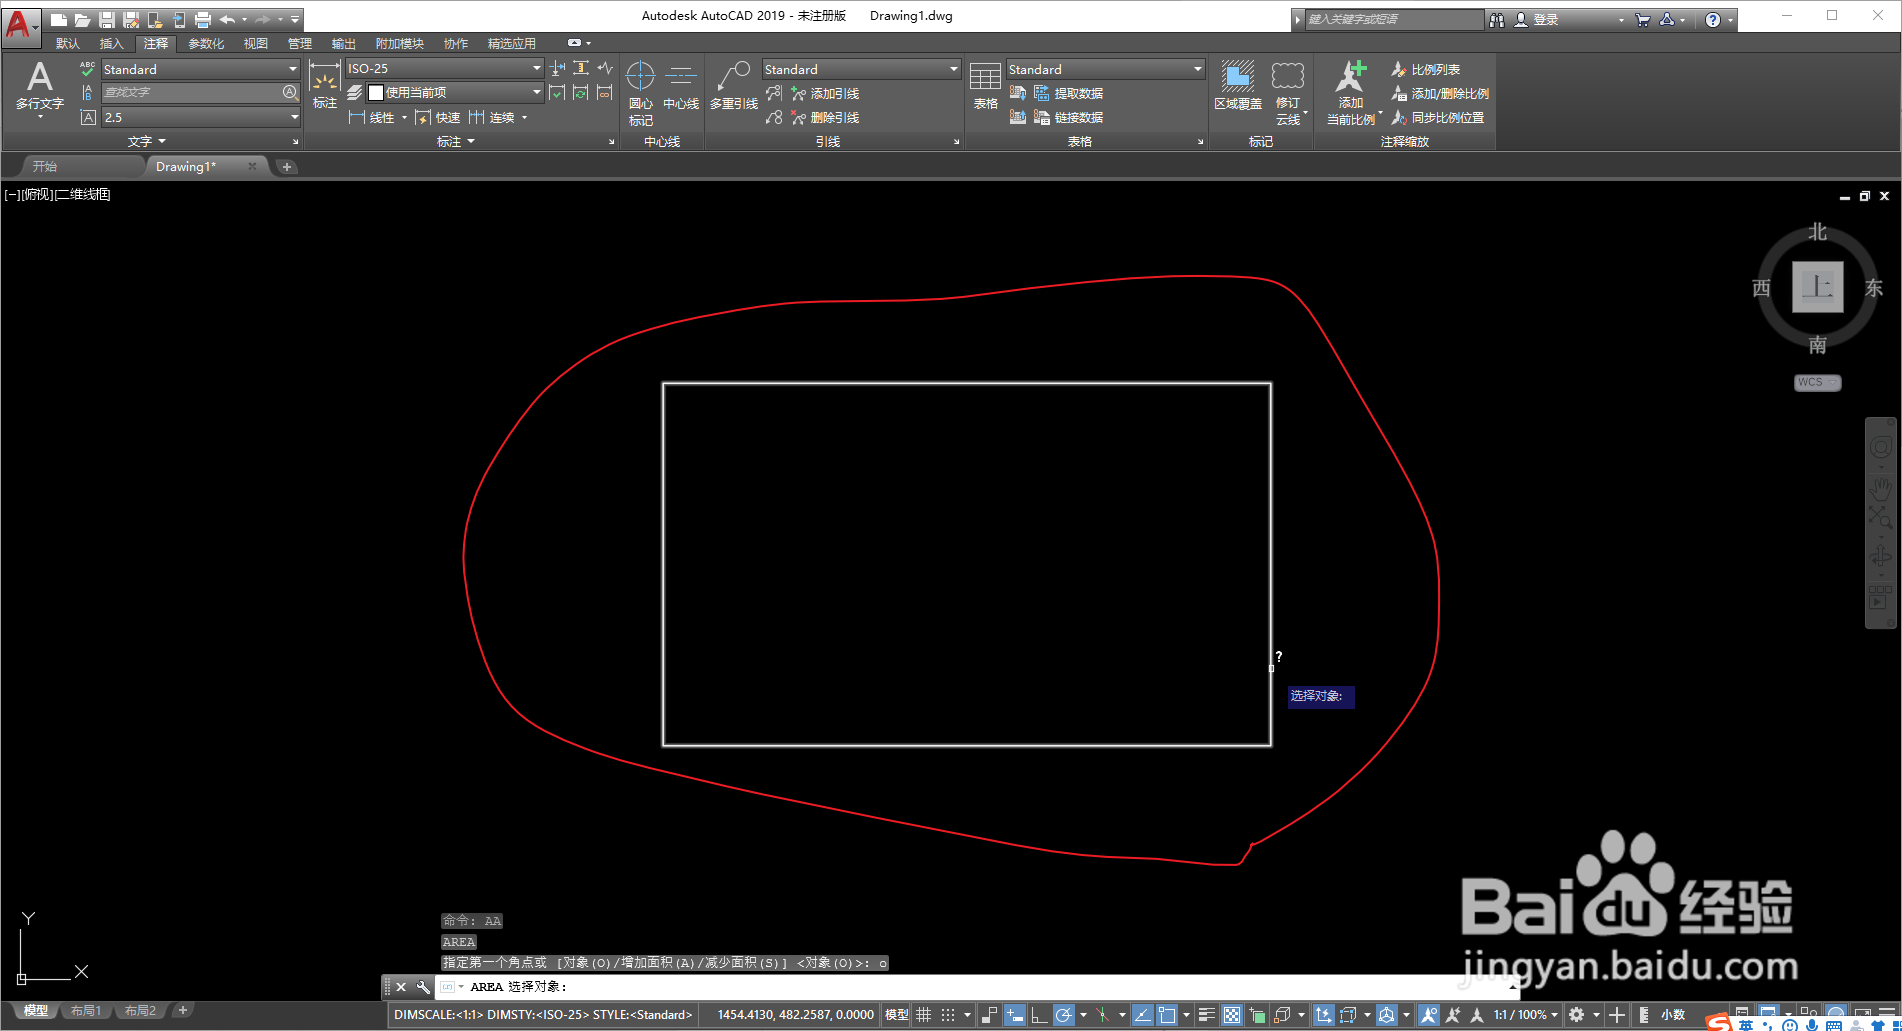Click Quick dimension (快速) button
The image size is (1902, 1031).
[x=437, y=117]
